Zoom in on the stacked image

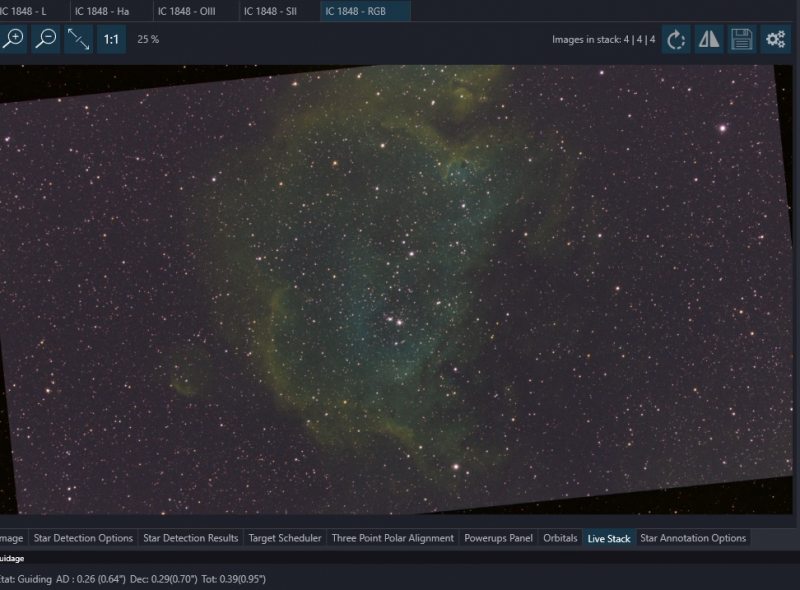13,39
